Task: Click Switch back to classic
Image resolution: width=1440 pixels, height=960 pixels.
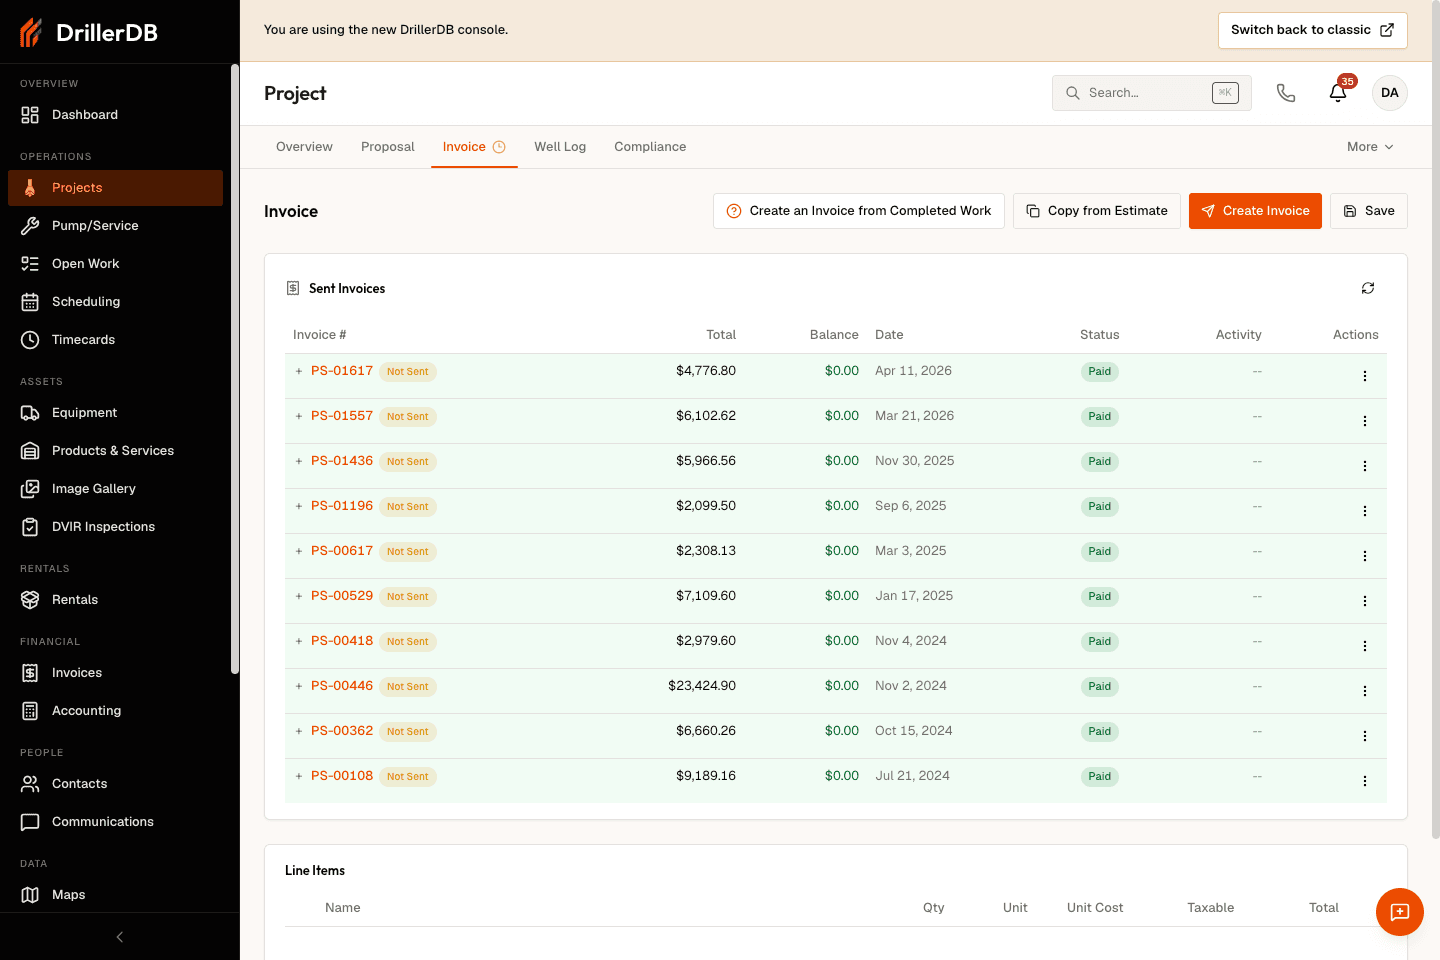Action: (x=1312, y=30)
